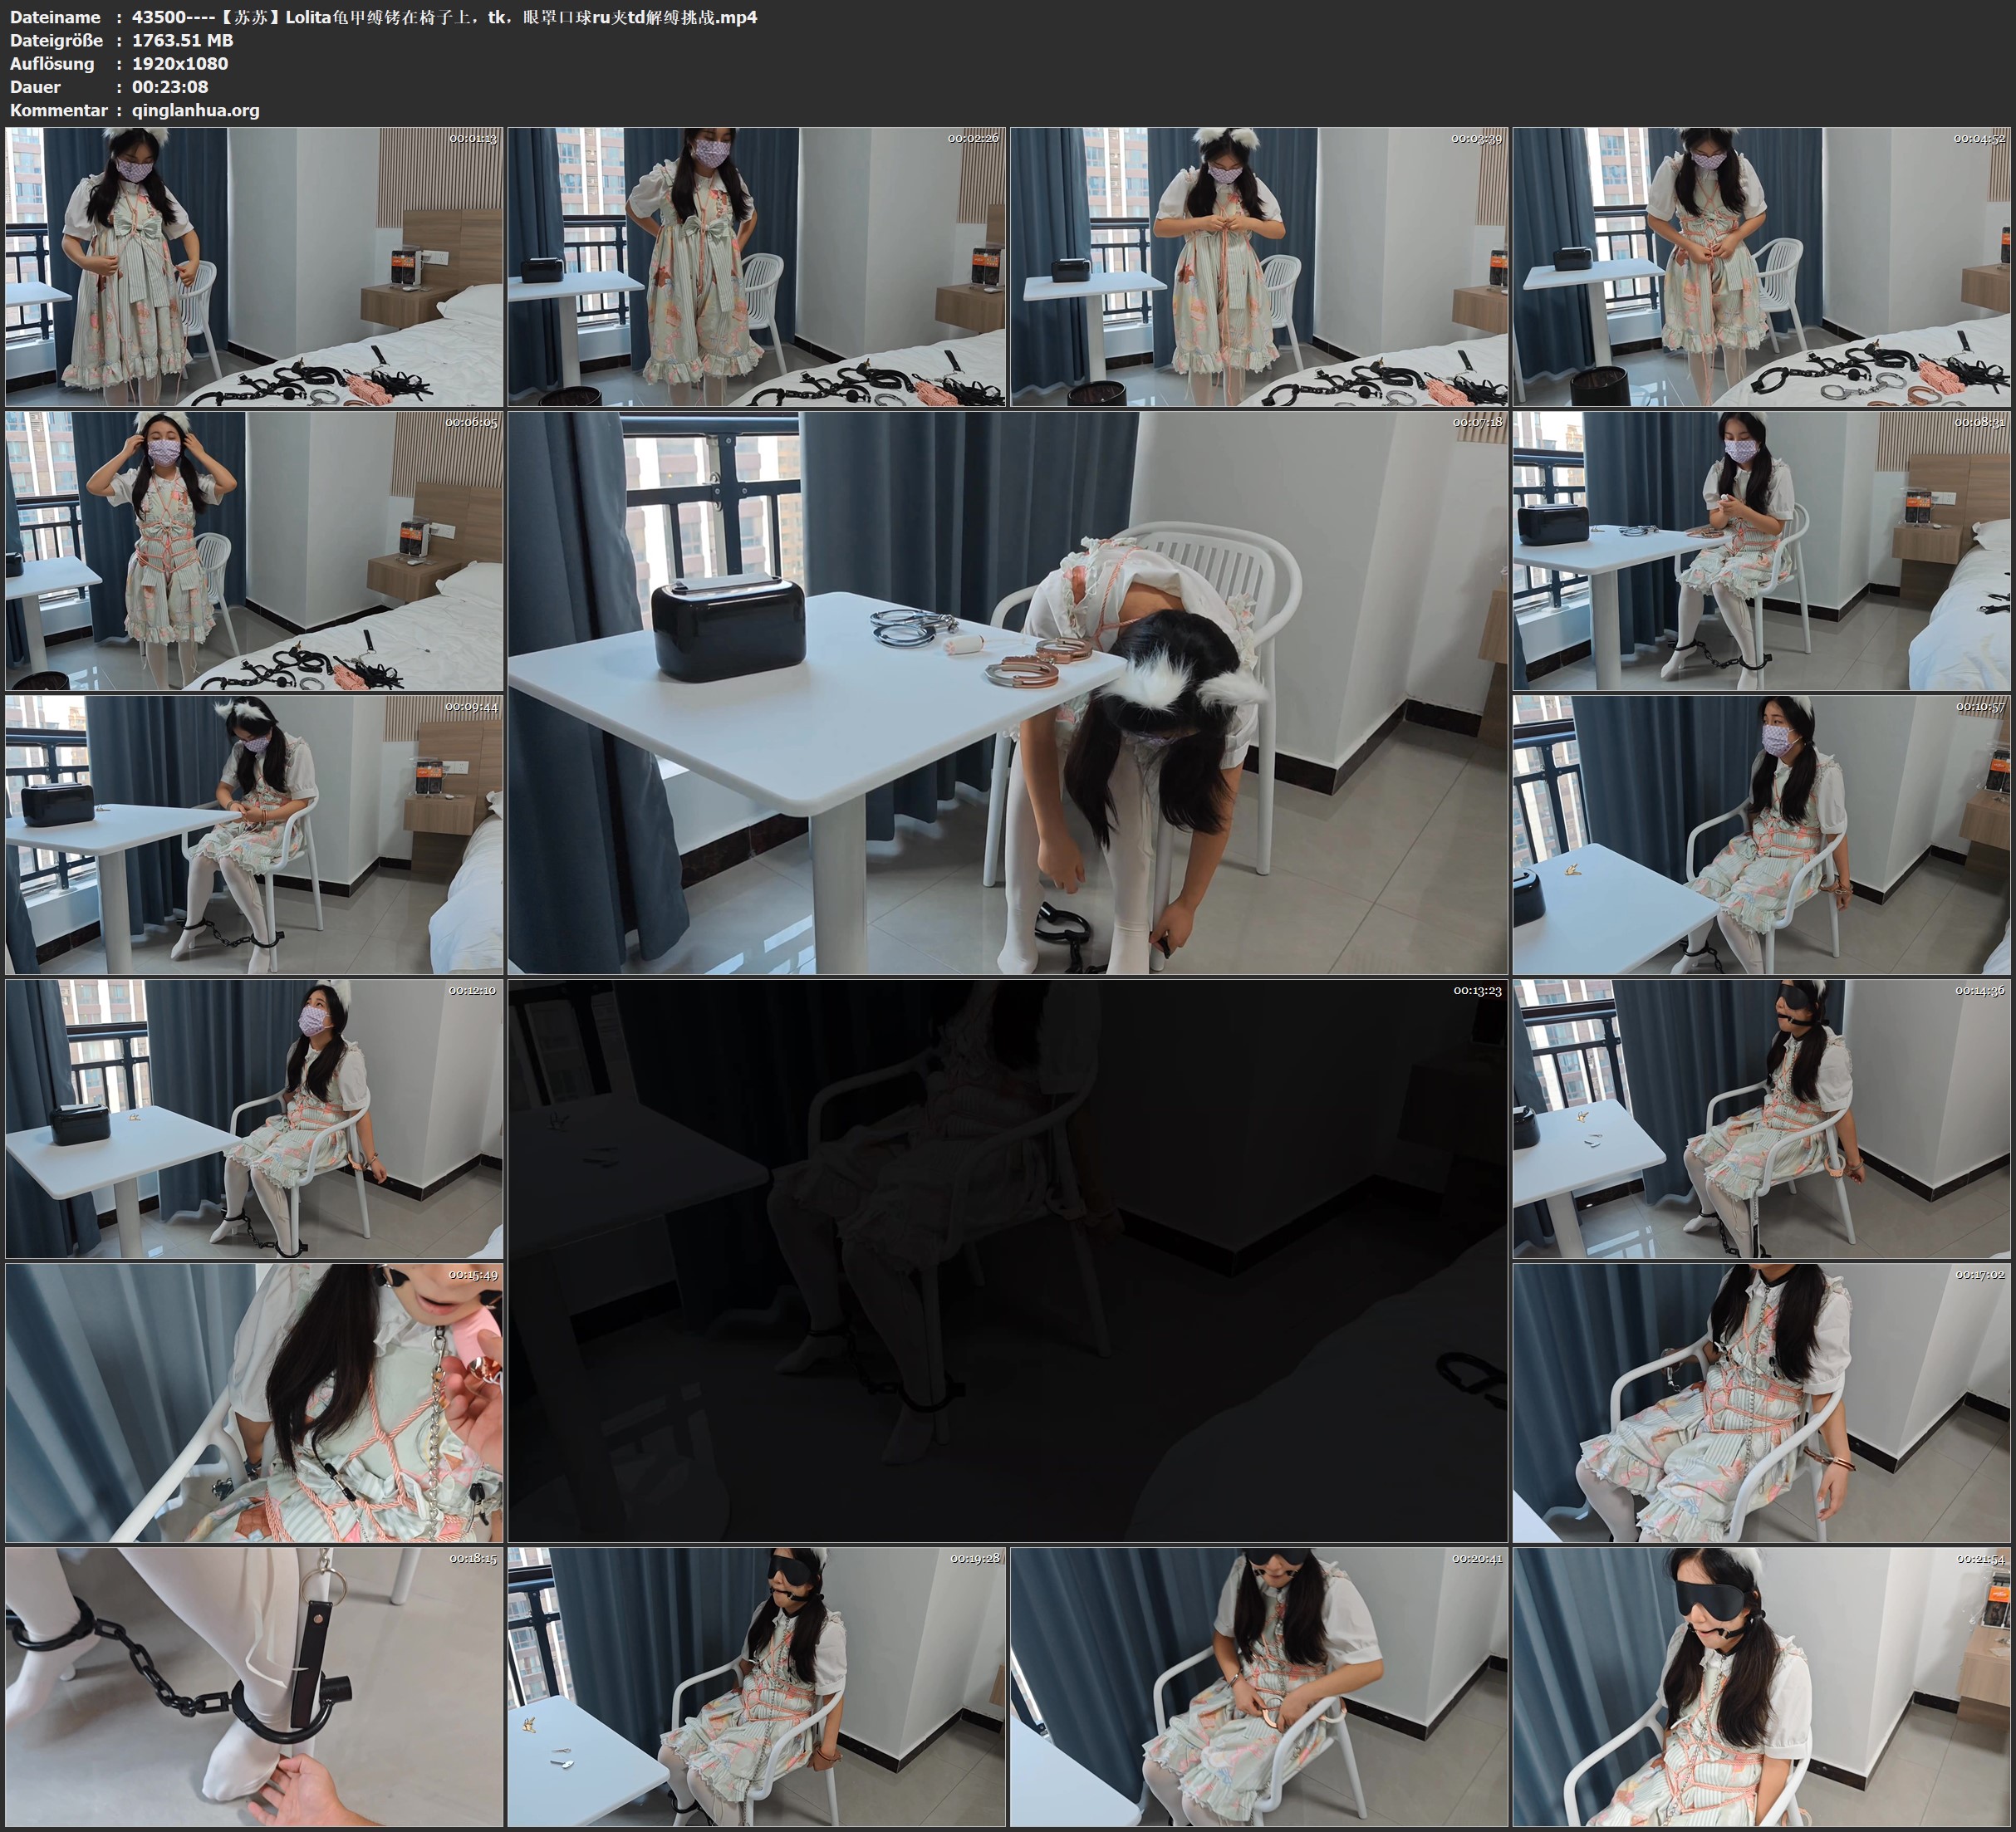Viewport: 2016px width, 1832px height.
Task: Click the close-up frame at 00:15:49
Action: tap(254, 1402)
